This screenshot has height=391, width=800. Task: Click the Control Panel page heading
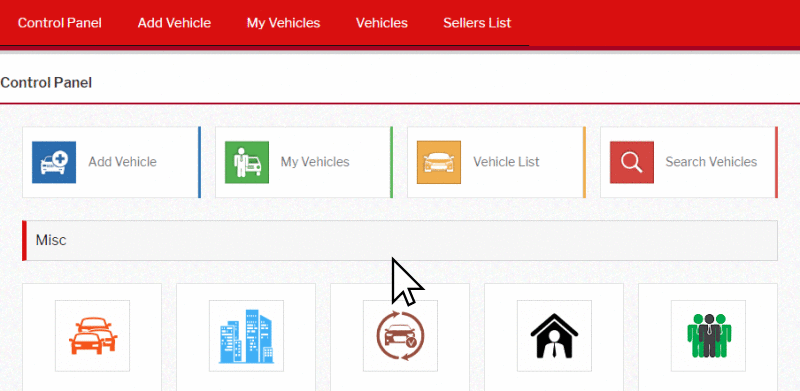pyautogui.click(x=46, y=83)
